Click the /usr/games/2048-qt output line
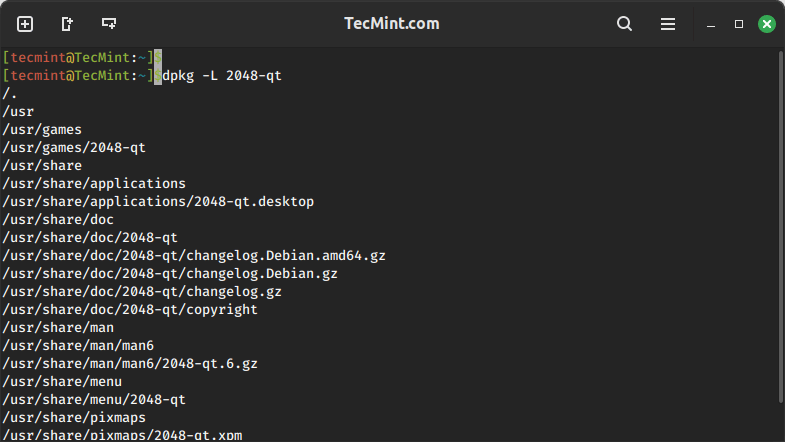 click(74, 148)
